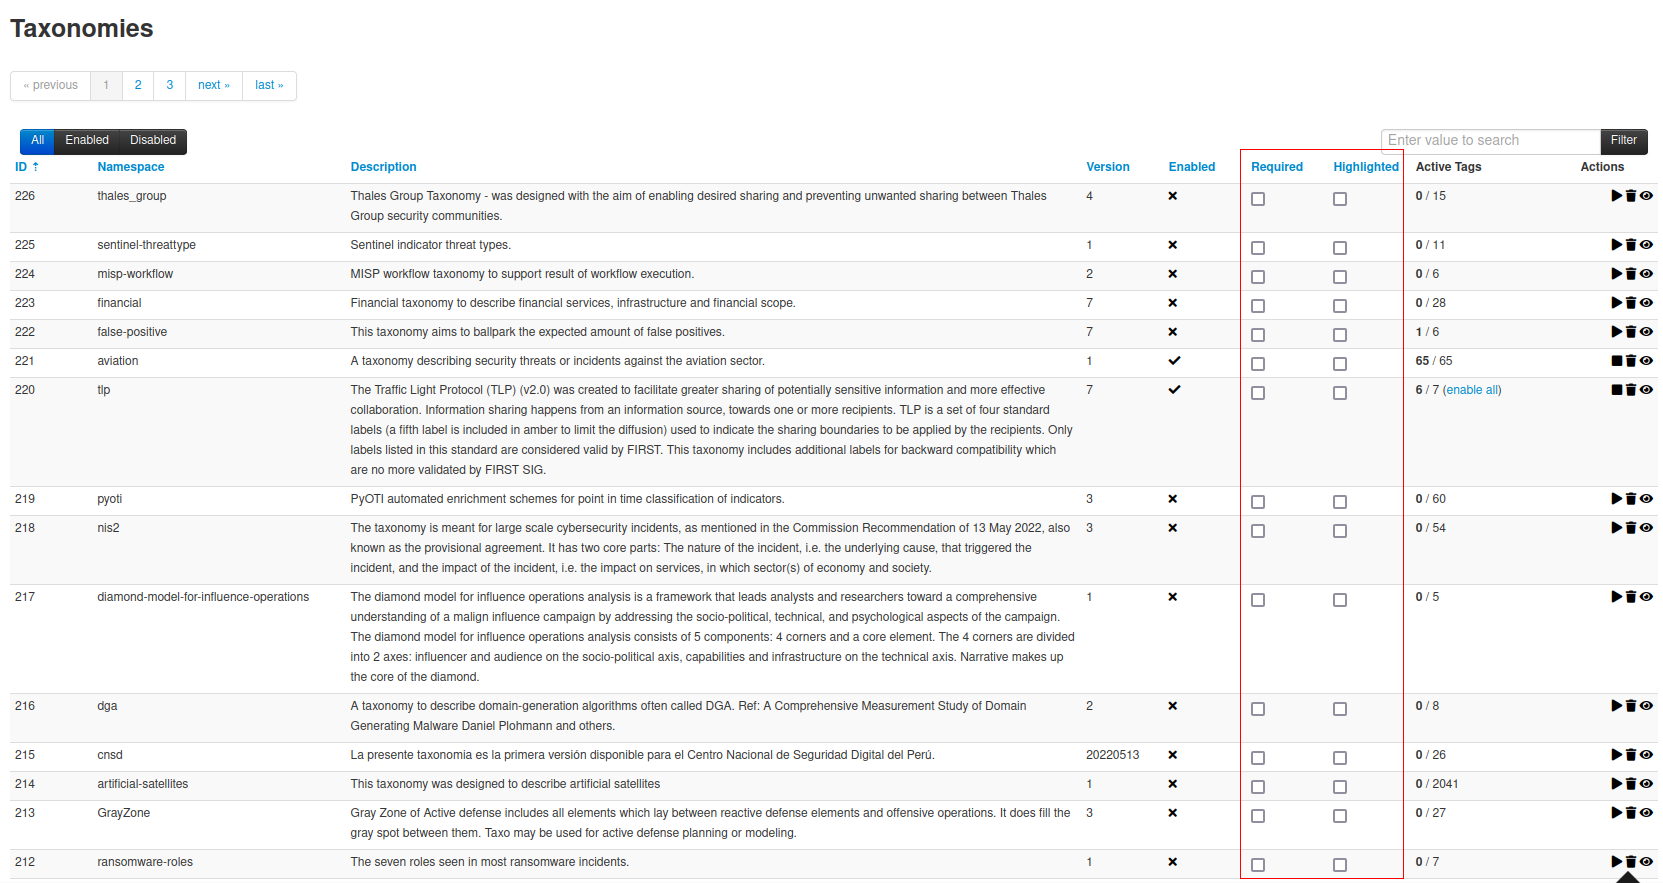View the false-positive taxonomy via eye icon
The width and height of the screenshot is (1663, 883).
click(x=1646, y=332)
